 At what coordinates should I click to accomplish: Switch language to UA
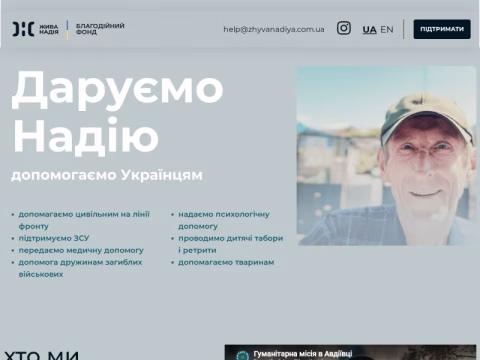click(x=369, y=30)
